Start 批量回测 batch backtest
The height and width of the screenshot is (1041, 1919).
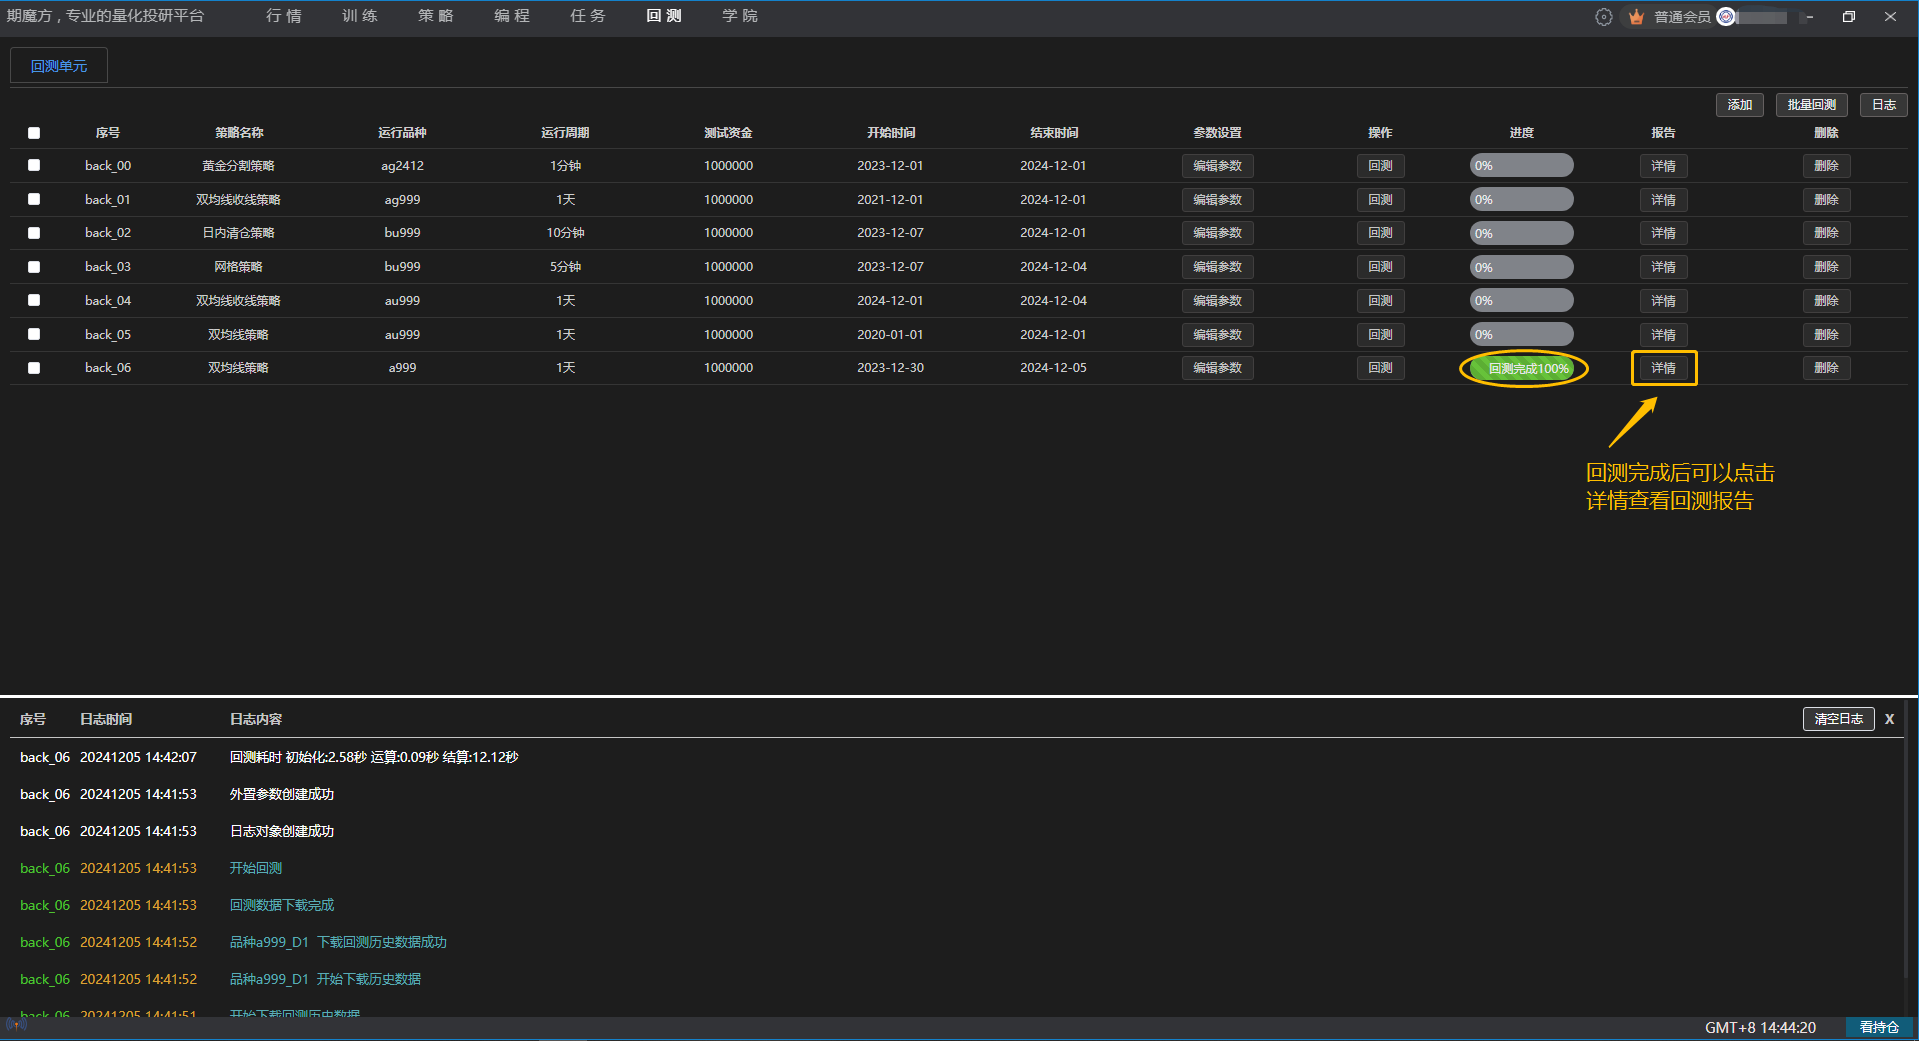coord(1811,105)
